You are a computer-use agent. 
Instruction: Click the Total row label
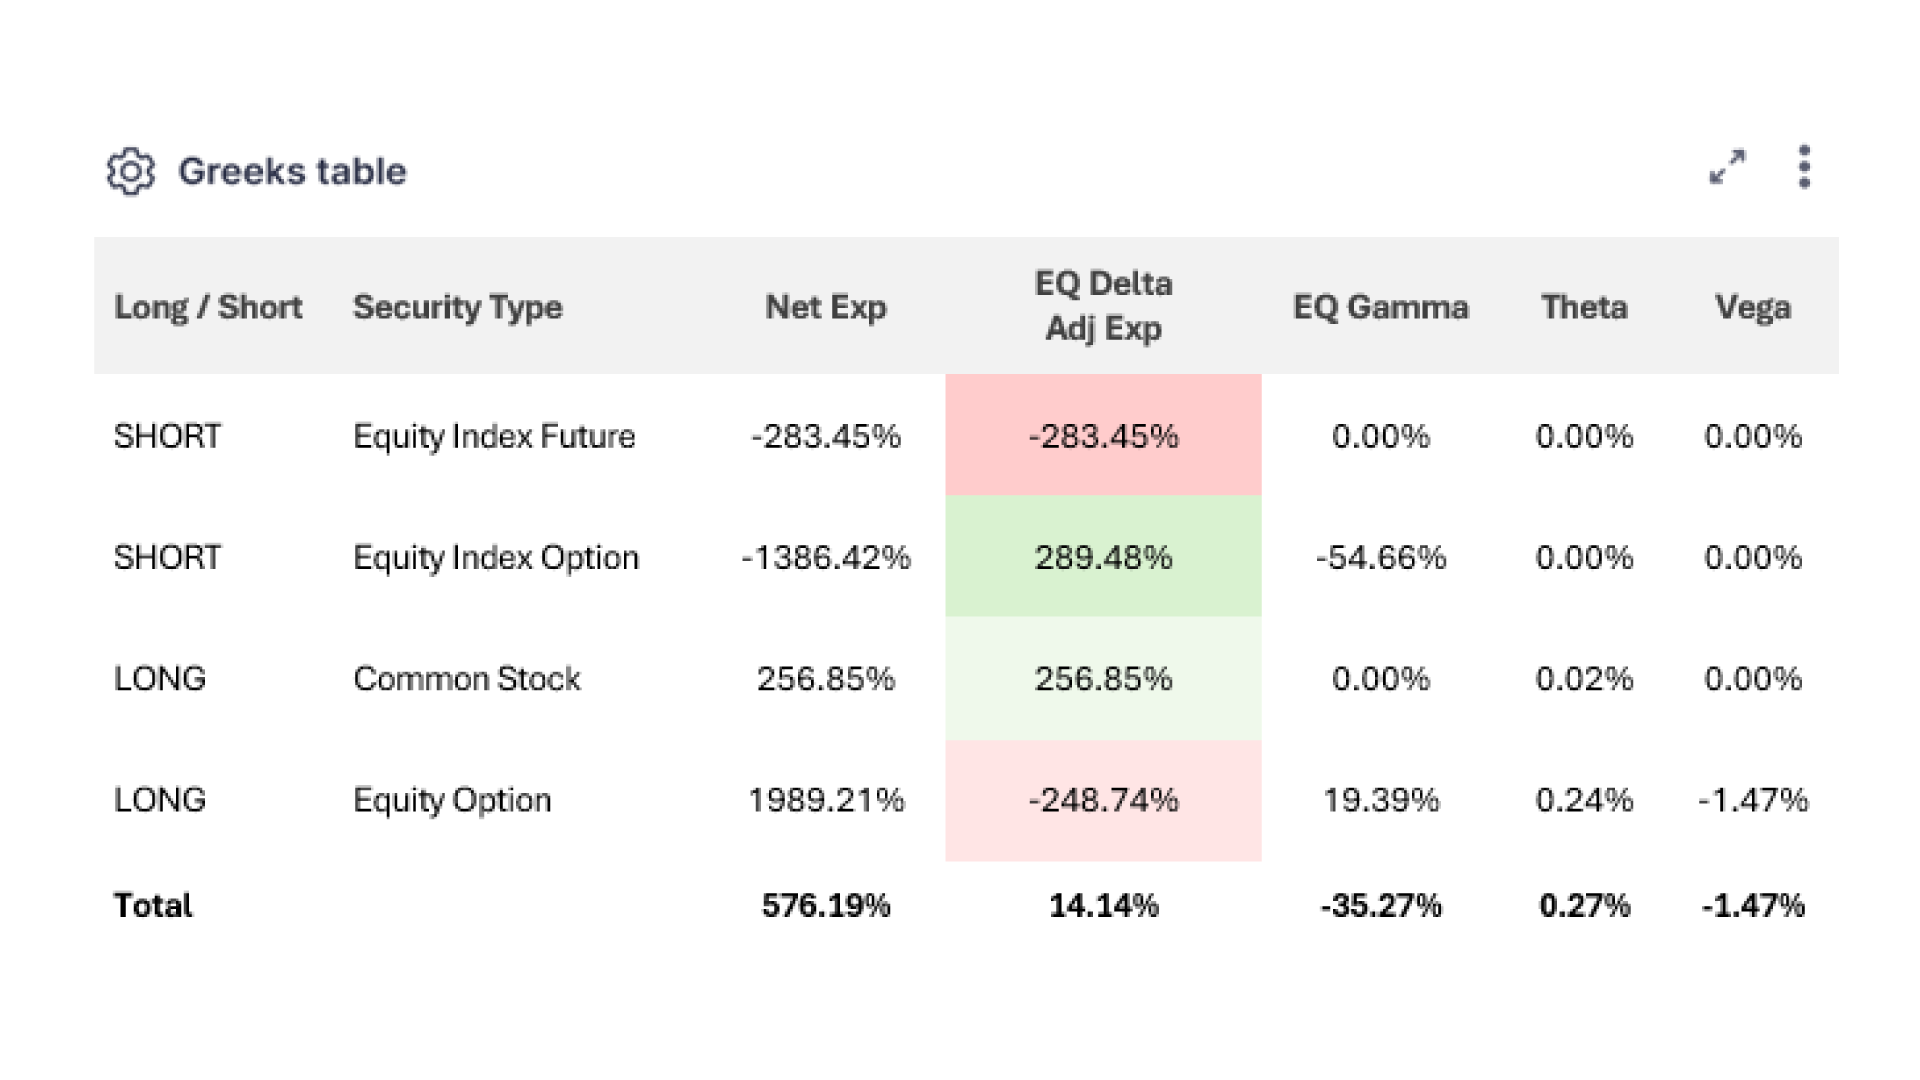coord(152,905)
